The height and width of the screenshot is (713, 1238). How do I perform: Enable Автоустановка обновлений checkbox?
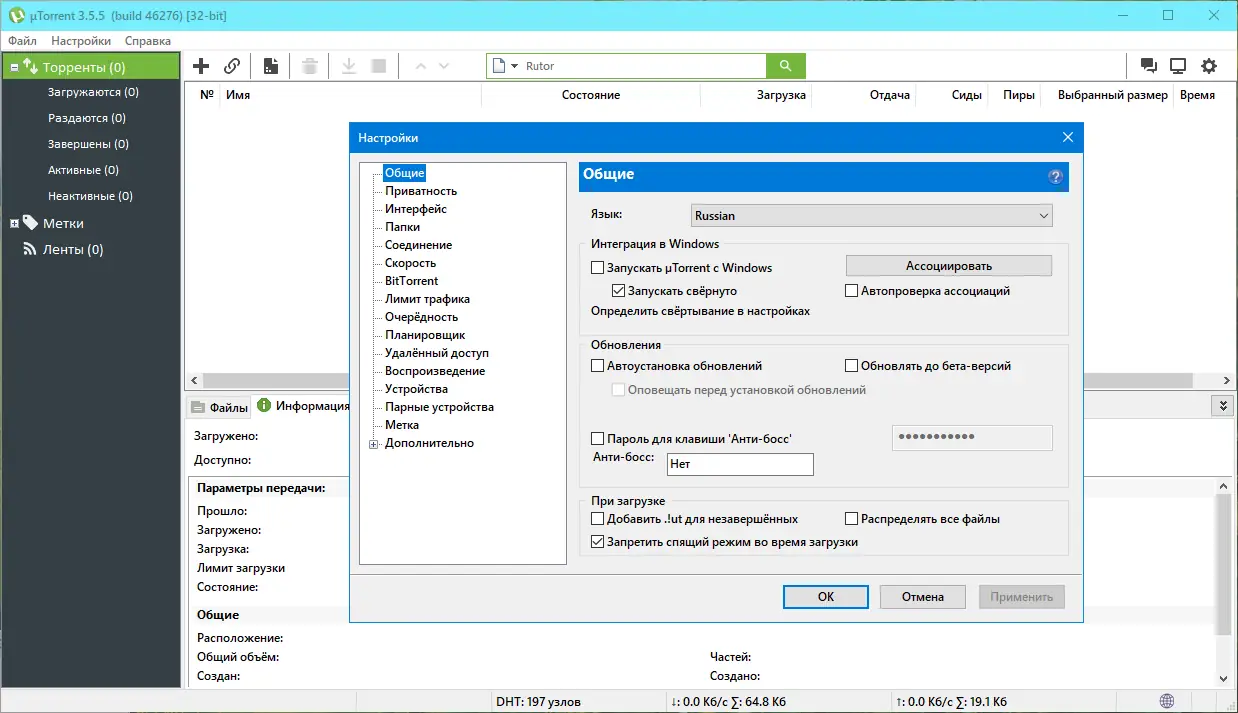click(598, 366)
